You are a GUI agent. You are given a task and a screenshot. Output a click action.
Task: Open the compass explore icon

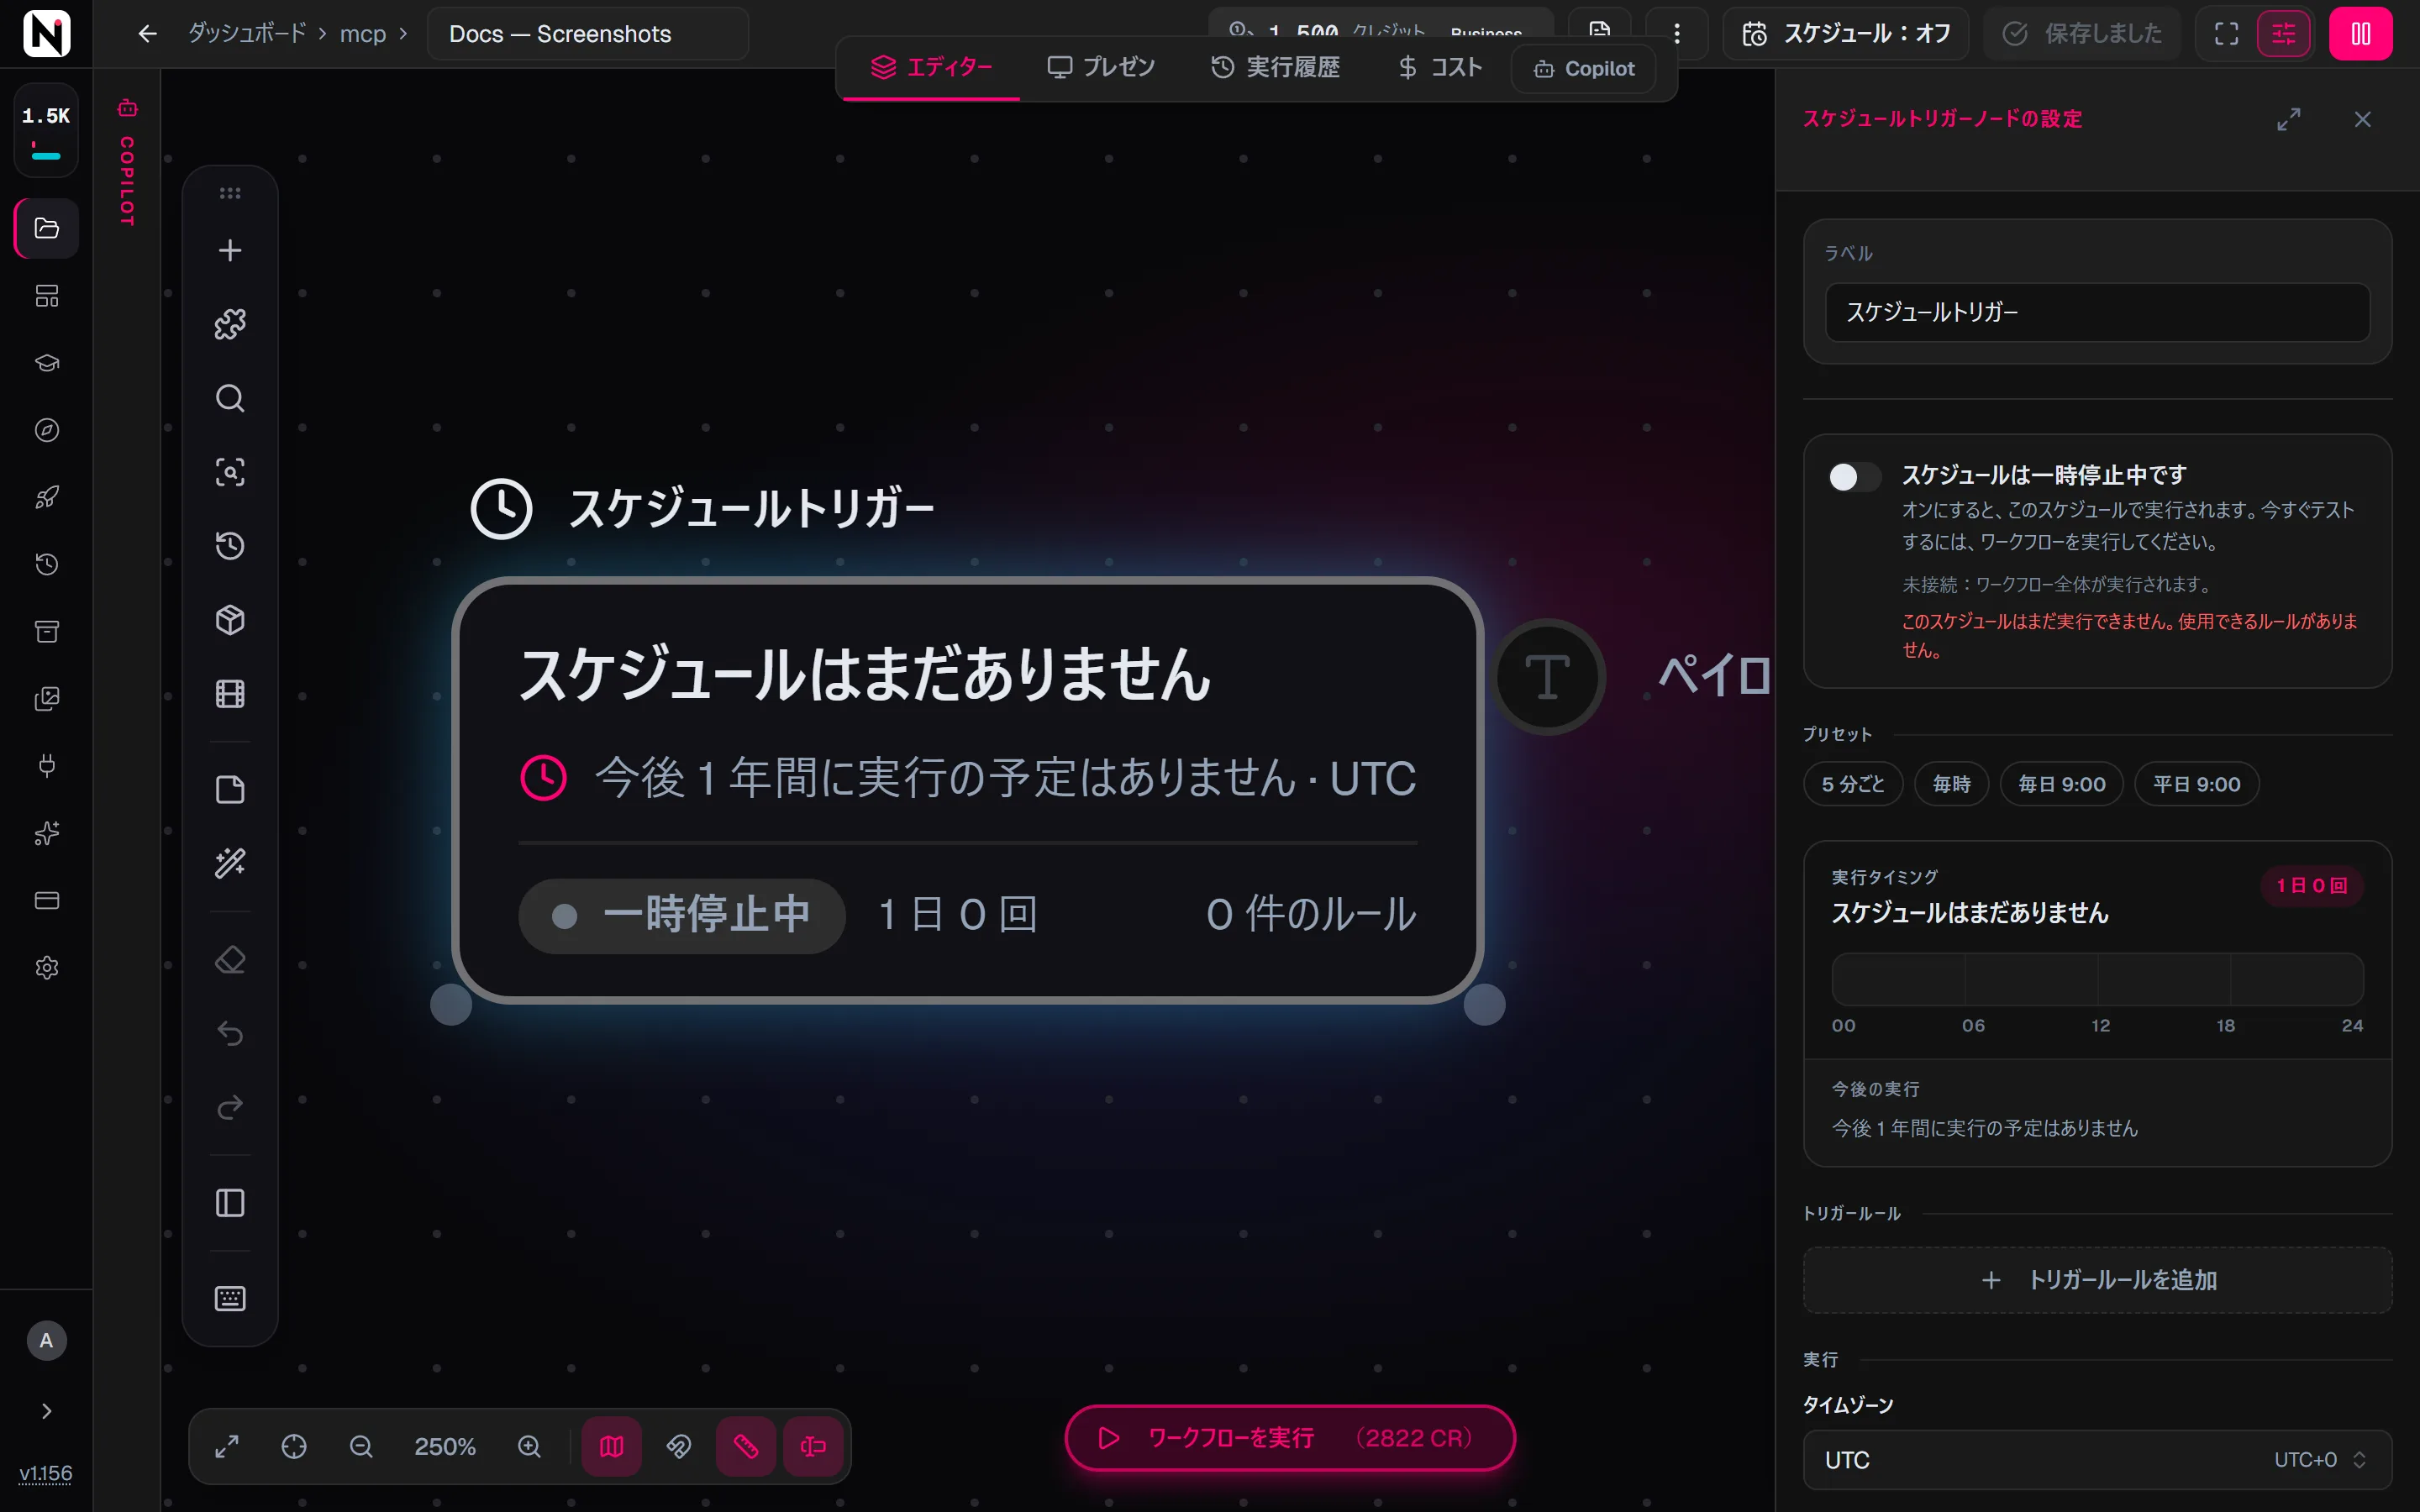[47, 430]
